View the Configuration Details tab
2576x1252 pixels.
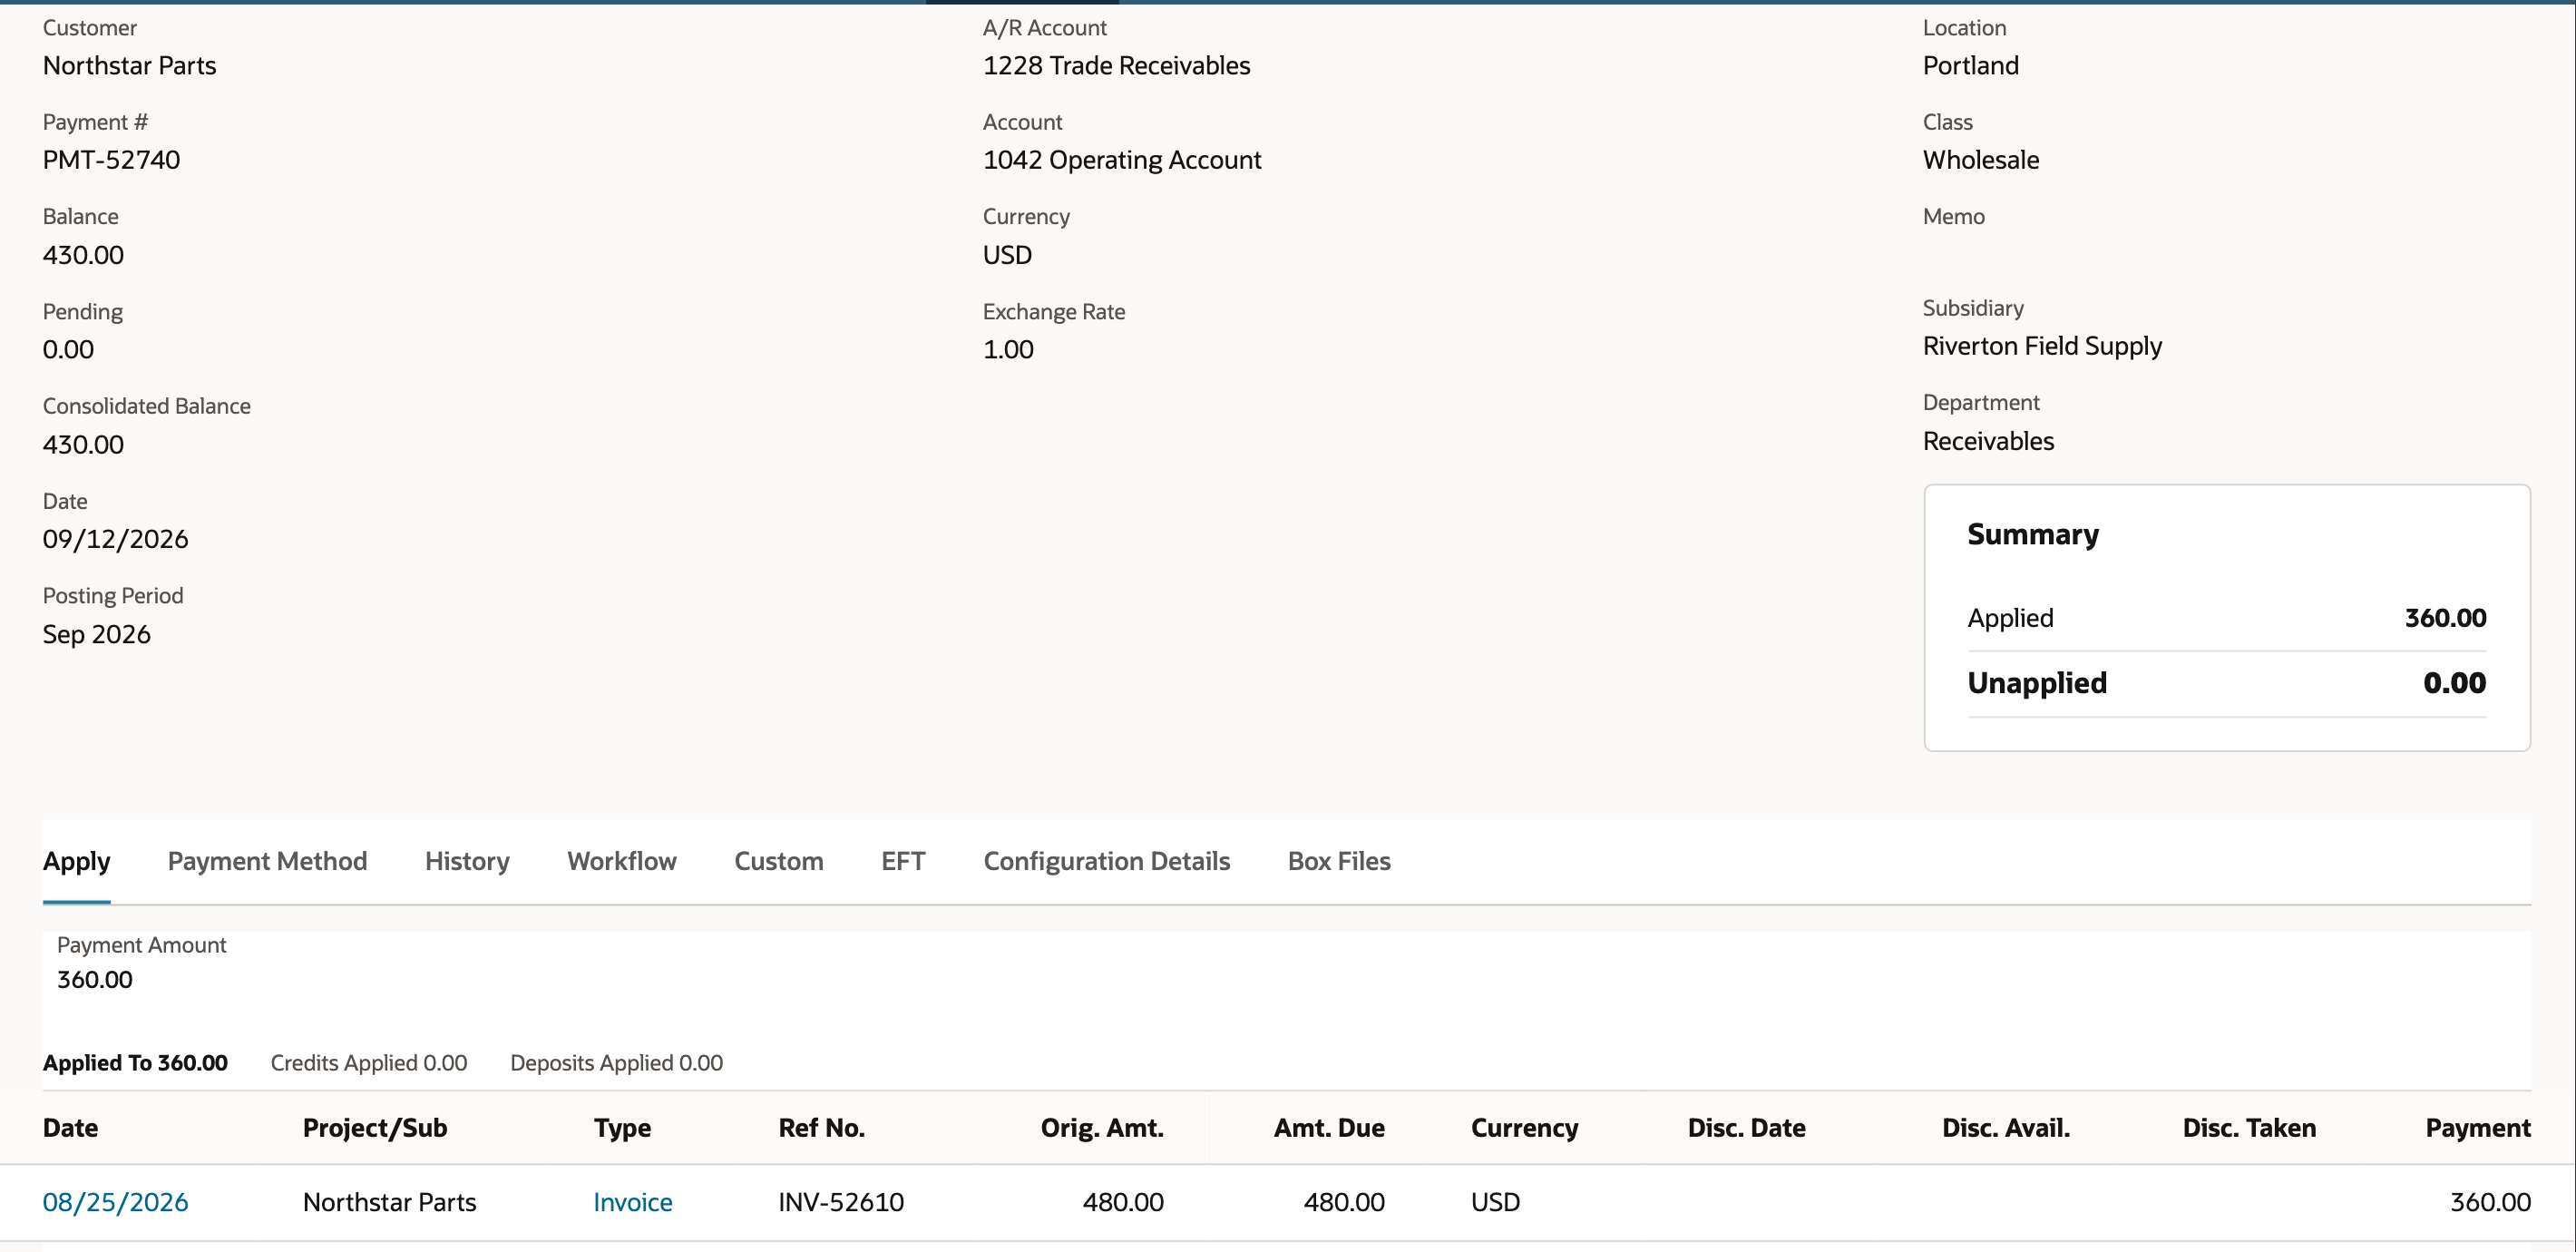click(1107, 861)
